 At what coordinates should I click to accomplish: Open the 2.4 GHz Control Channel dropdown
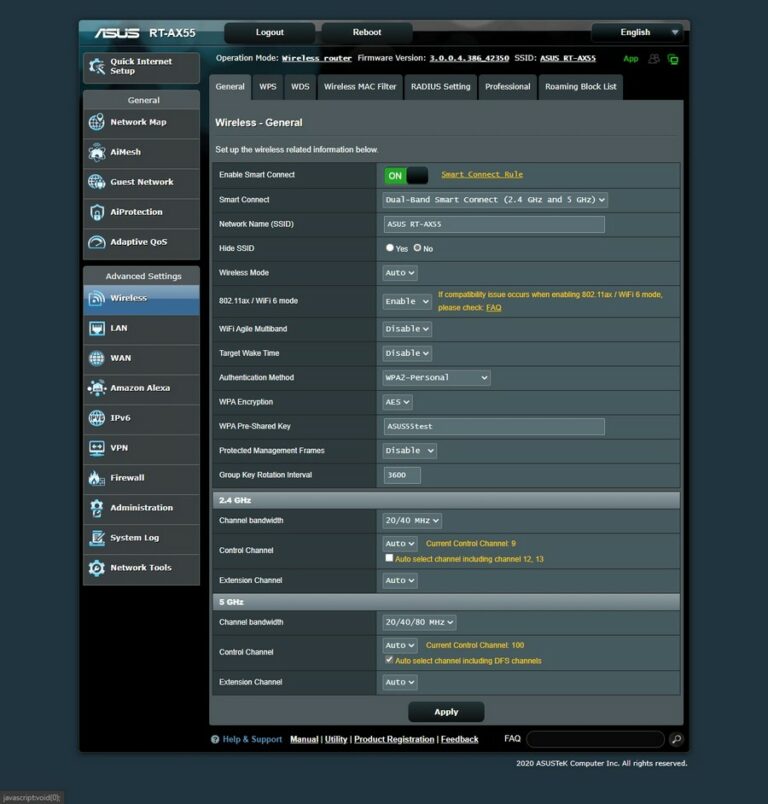click(399, 544)
